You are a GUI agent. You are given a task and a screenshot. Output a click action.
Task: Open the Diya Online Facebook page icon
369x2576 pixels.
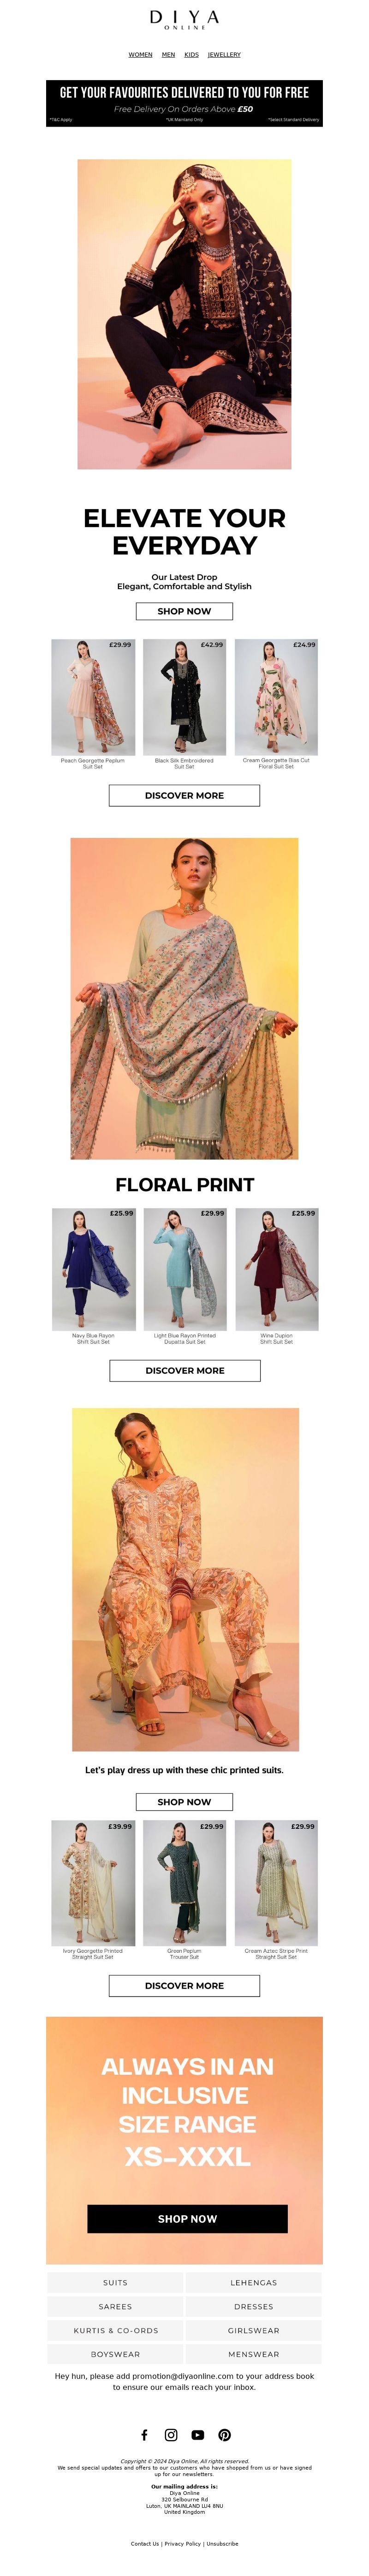click(144, 2435)
